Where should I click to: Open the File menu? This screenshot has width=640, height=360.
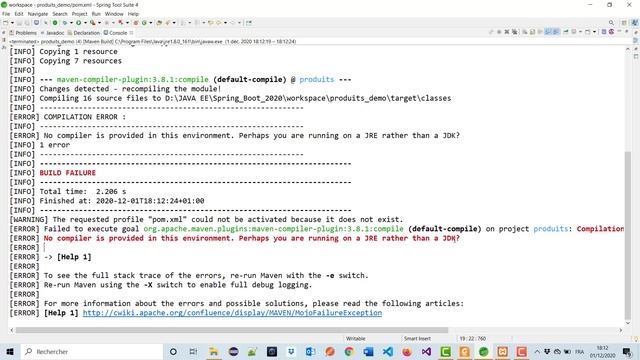pyautogui.click(x=6, y=14)
